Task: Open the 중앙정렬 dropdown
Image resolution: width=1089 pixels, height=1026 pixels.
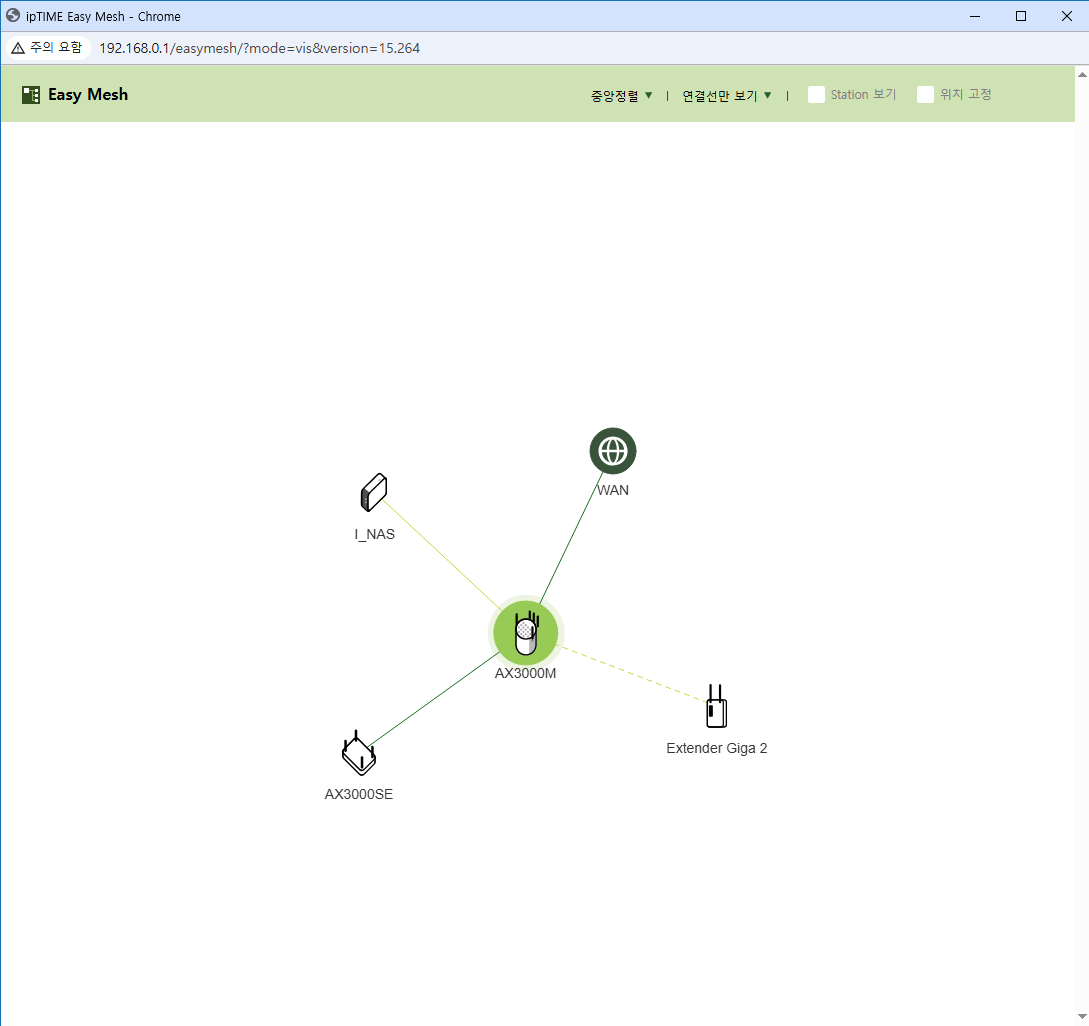Action: tap(622, 95)
